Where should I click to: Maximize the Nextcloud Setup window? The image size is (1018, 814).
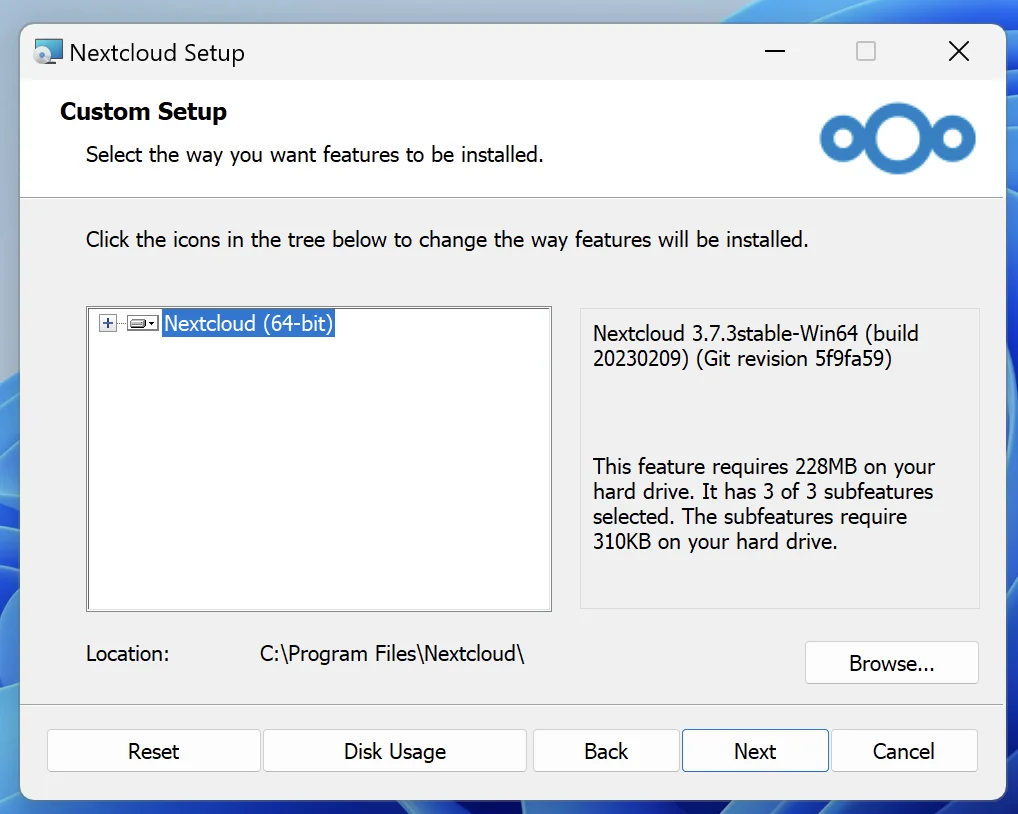(865, 51)
